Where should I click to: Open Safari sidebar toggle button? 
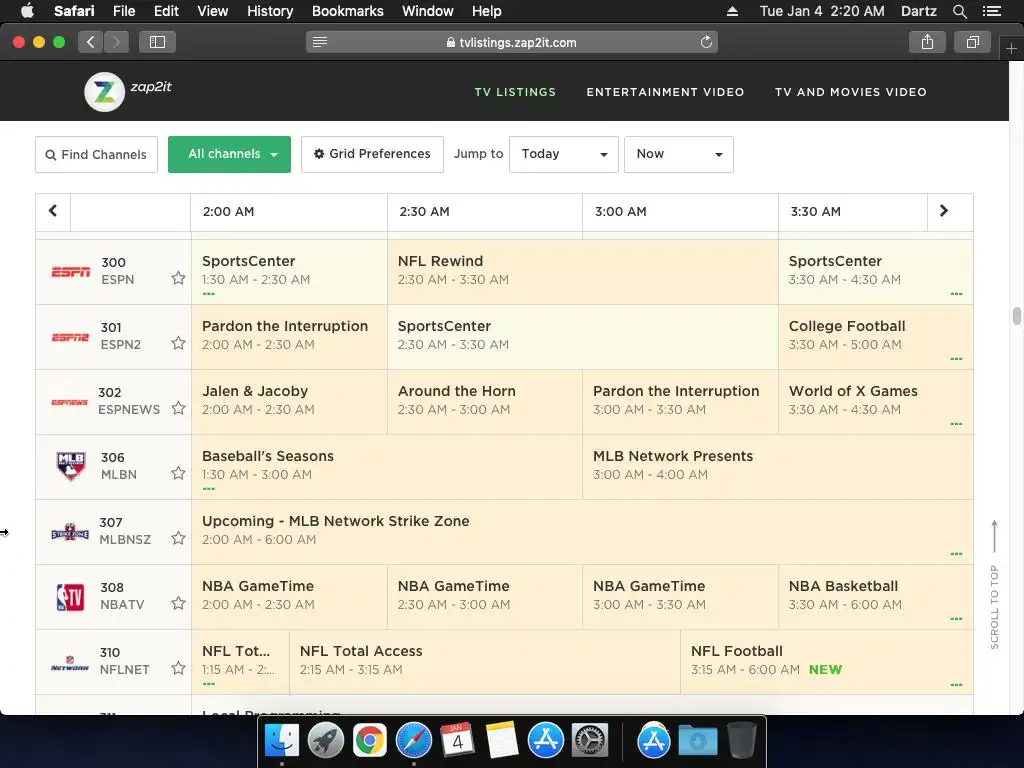point(157,42)
